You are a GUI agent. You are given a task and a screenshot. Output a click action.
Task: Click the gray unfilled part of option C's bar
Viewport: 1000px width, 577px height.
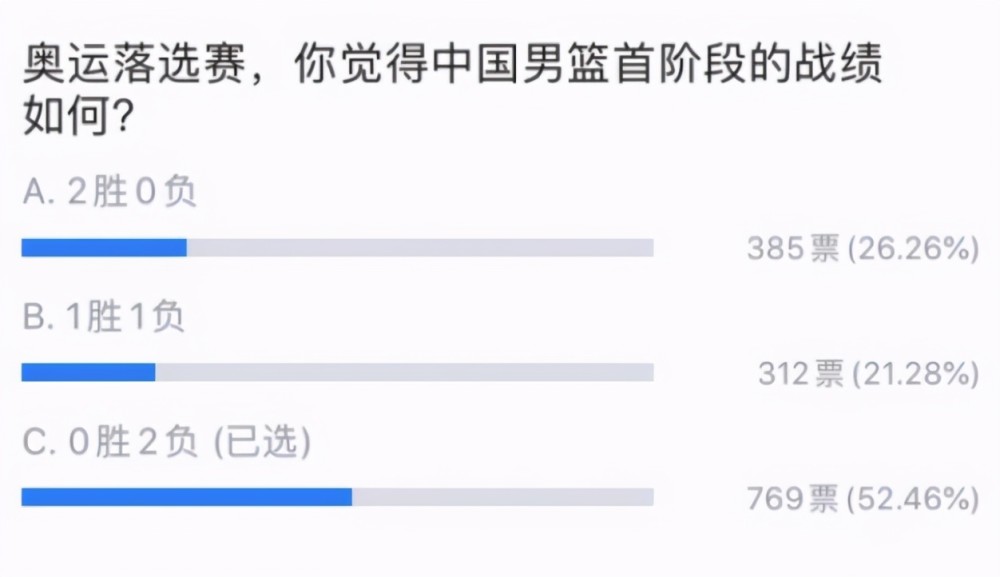click(502, 497)
